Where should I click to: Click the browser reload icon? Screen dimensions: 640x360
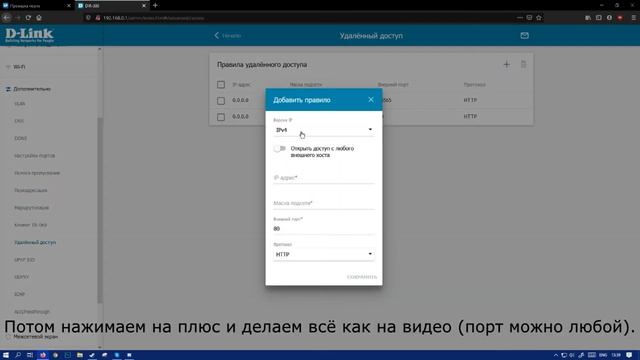point(28,18)
